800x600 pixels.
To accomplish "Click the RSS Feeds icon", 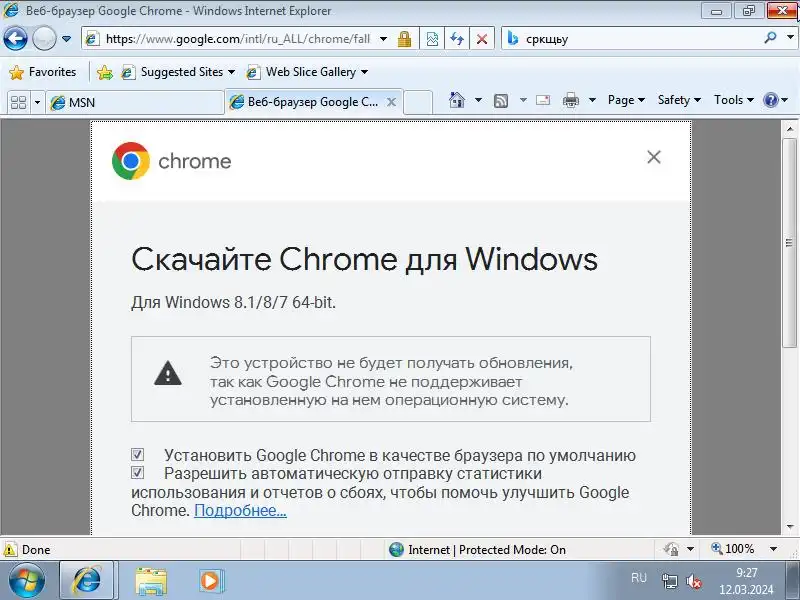I will (501, 101).
